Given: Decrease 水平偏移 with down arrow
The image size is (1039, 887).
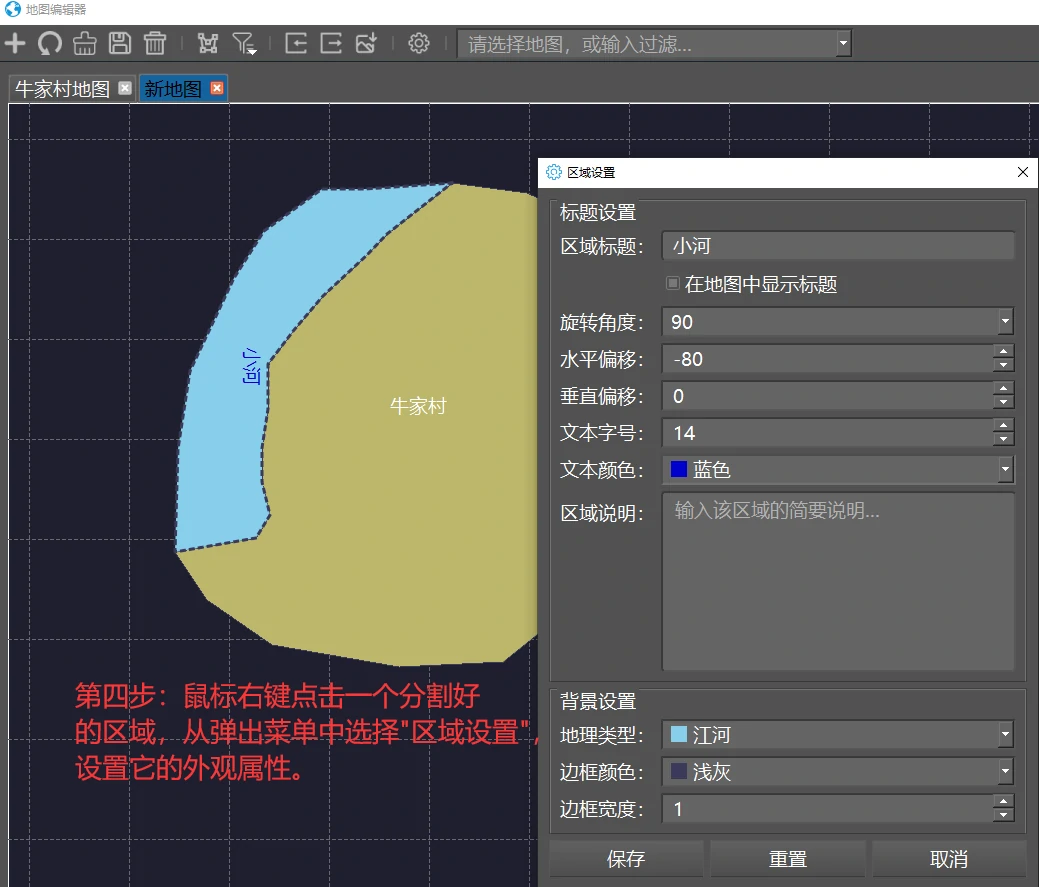Looking at the screenshot, I should (x=1003, y=365).
